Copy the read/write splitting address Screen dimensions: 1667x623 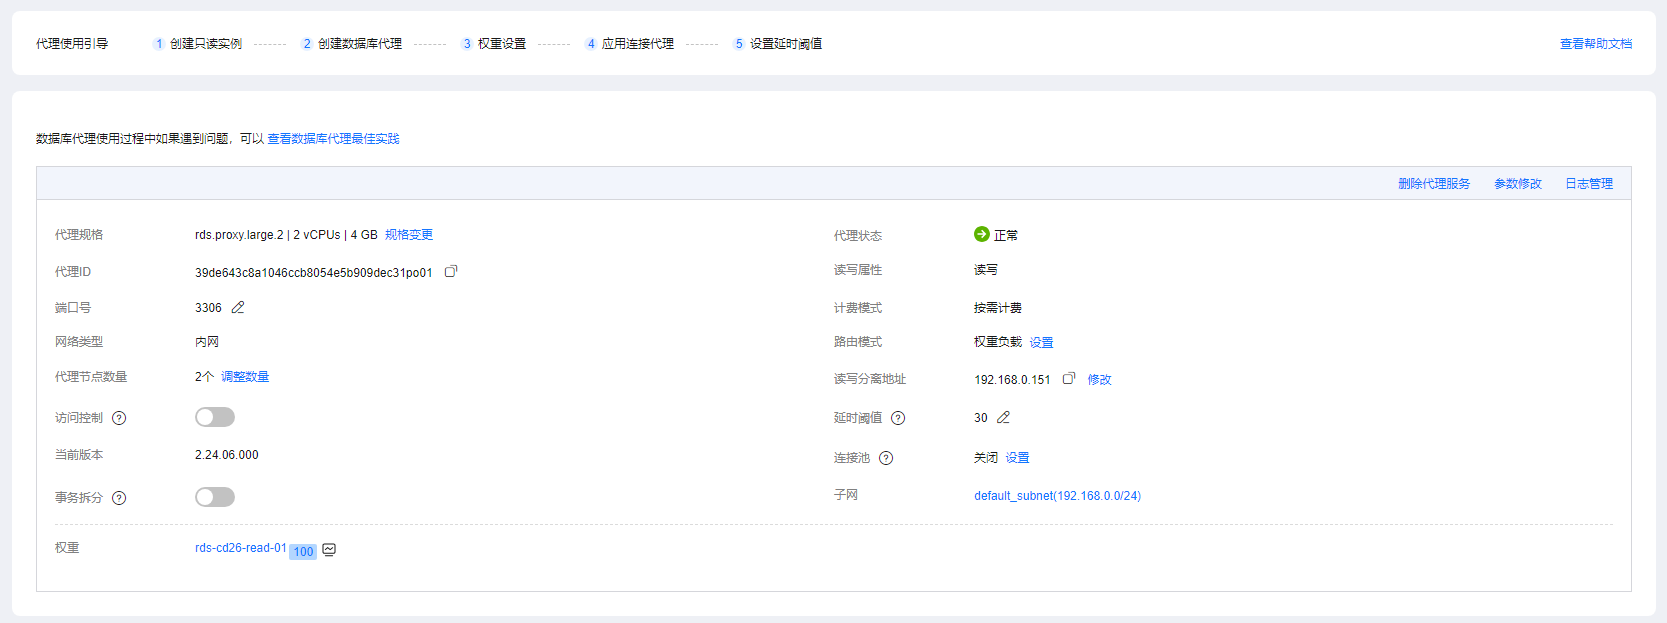click(1068, 379)
